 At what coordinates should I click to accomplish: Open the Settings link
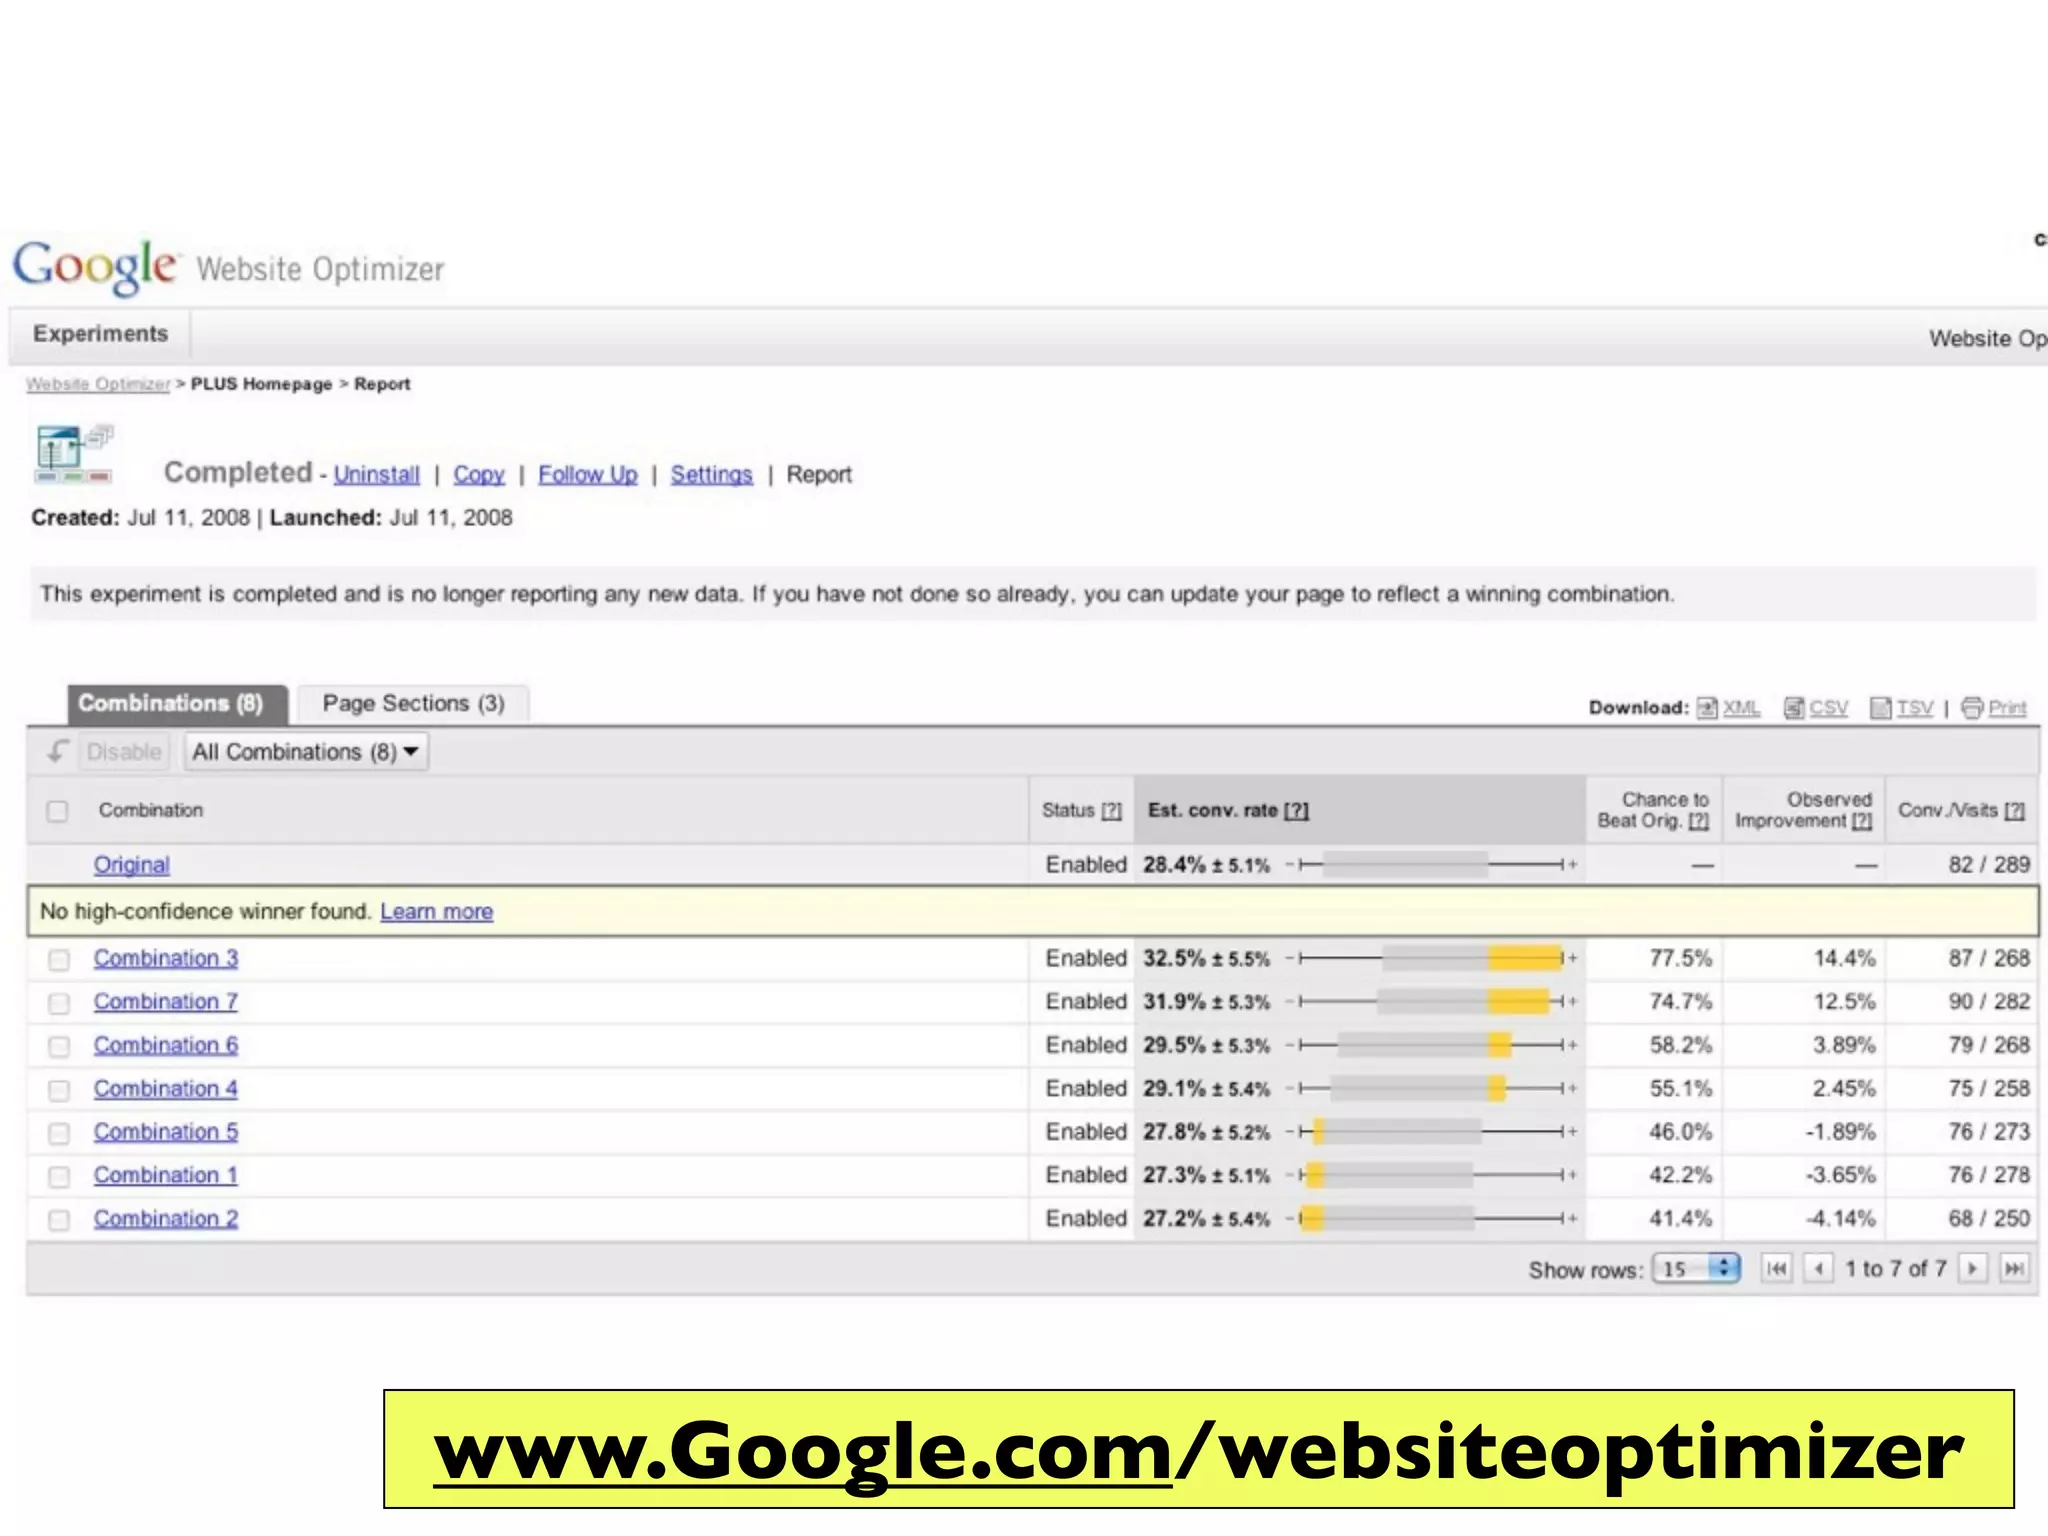tap(711, 474)
